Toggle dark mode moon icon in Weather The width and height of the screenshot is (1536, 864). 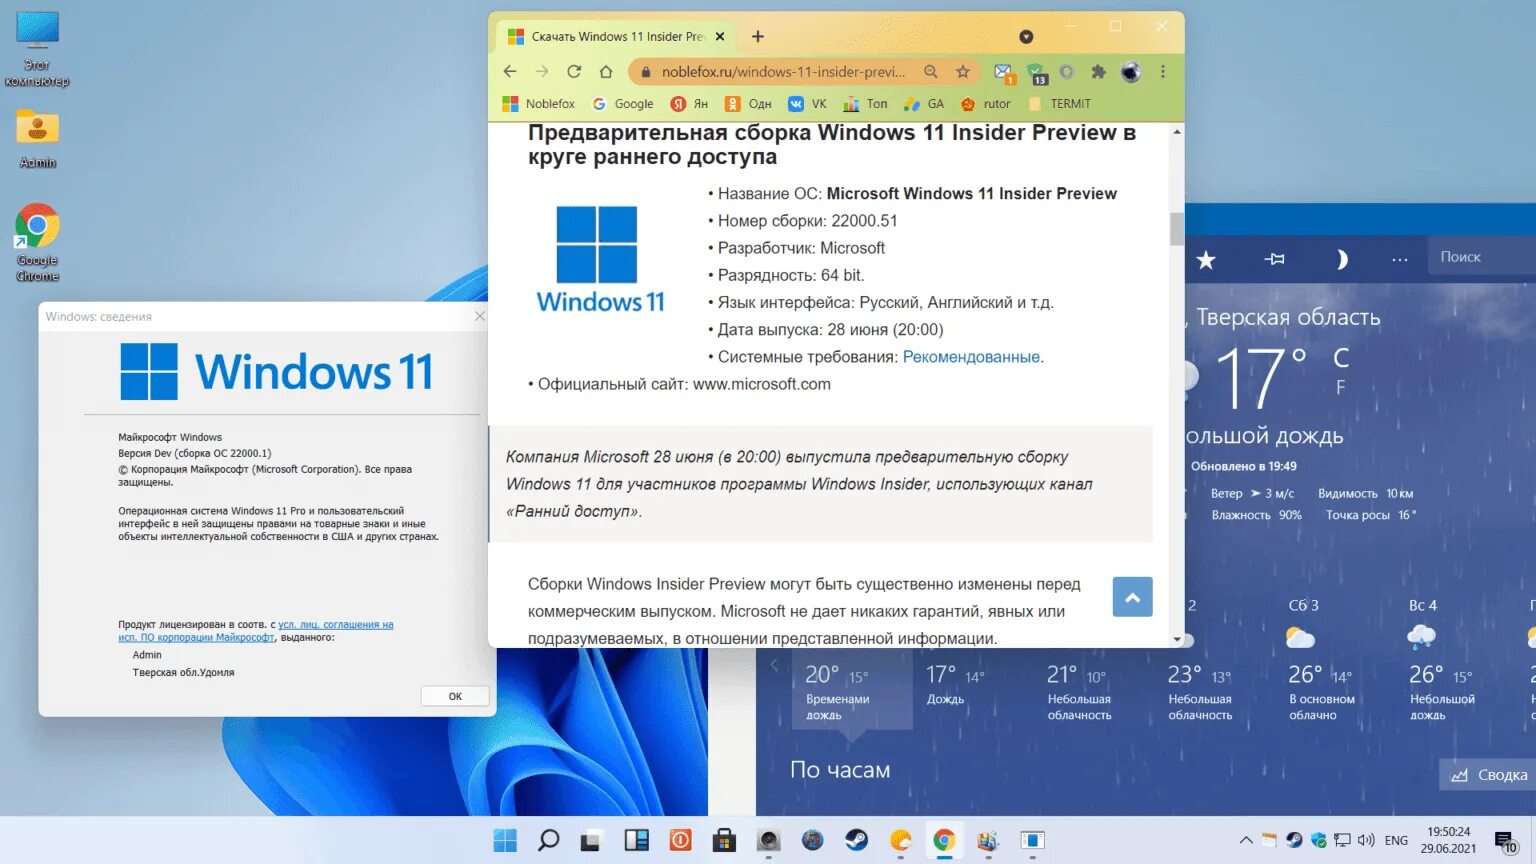1342,259
